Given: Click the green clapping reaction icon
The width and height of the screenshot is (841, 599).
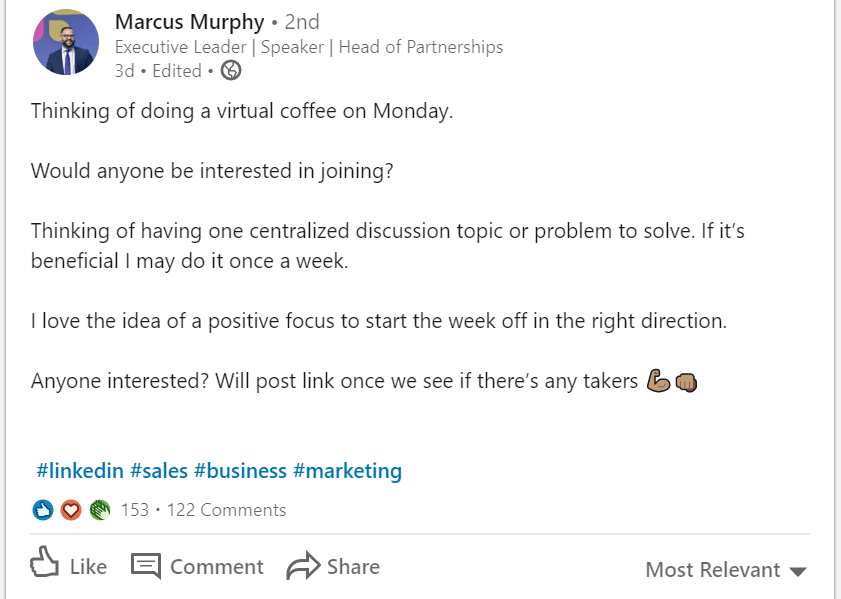Looking at the screenshot, I should tap(98, 510).
